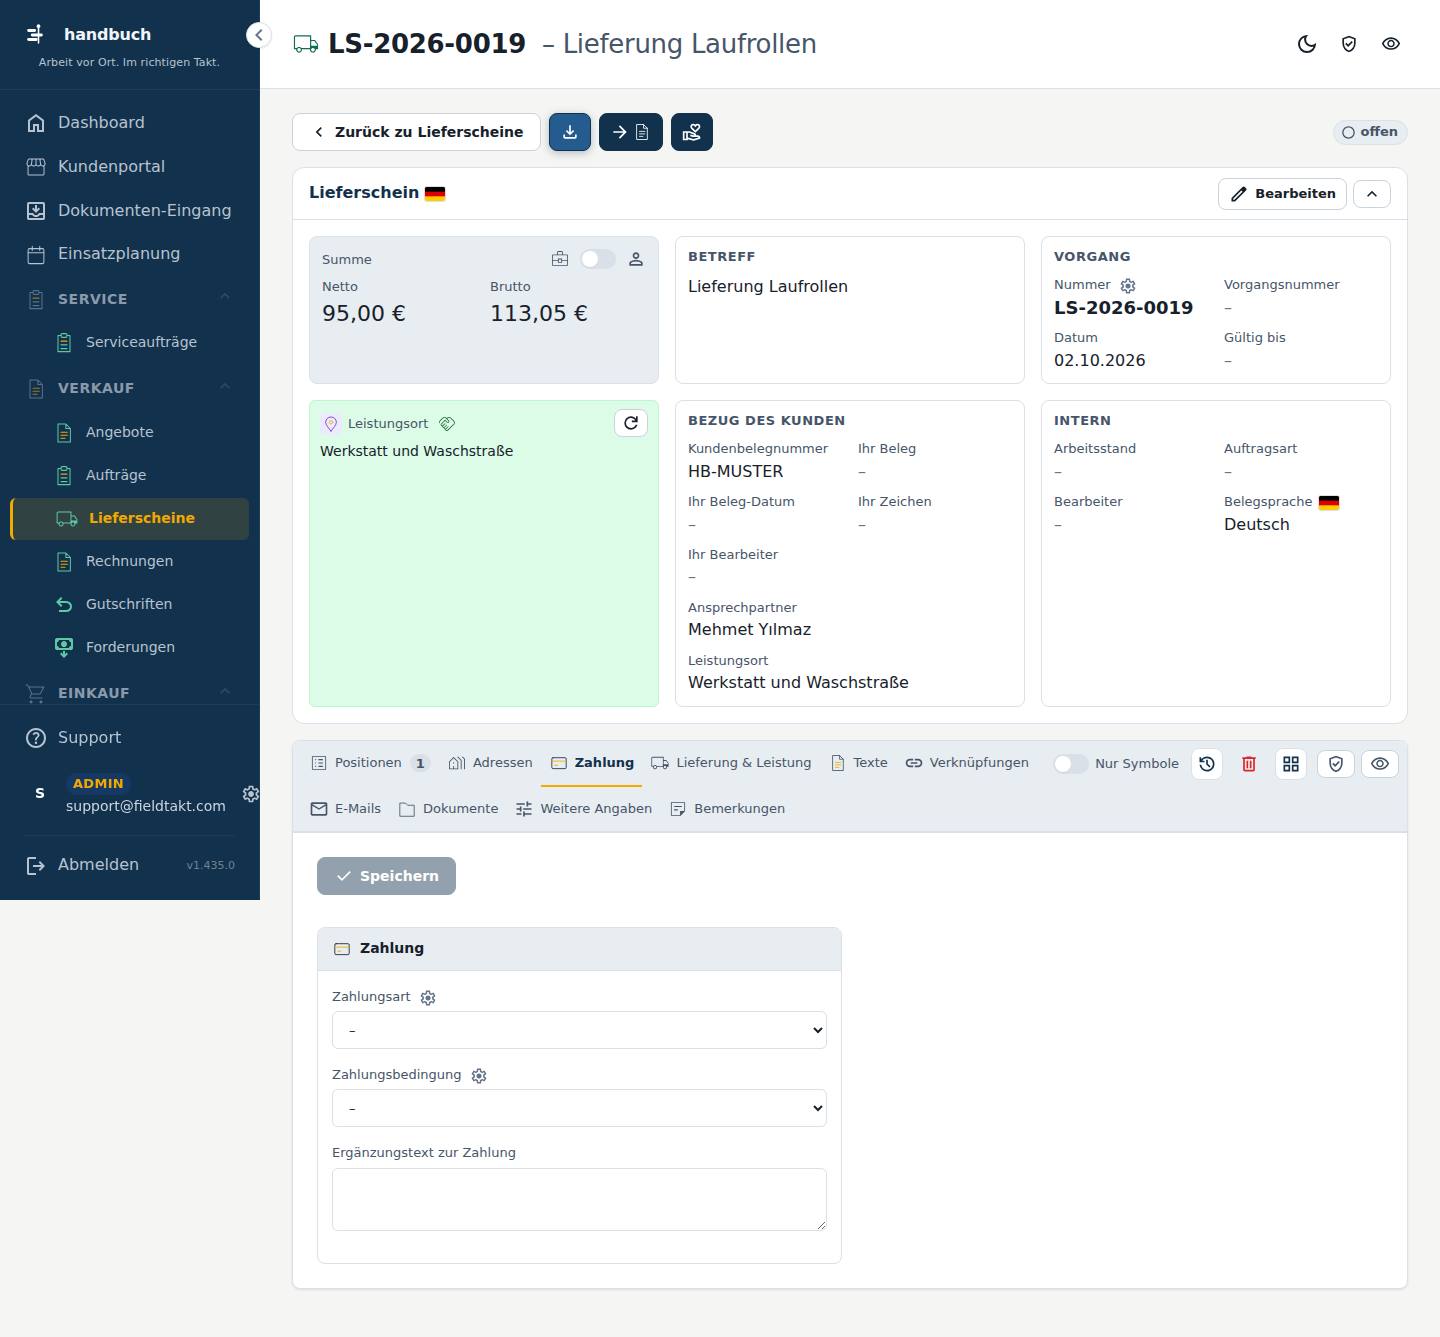Click the download PDF icon button
Image resolution: width=1440 pixels, height=1337 pixels.
[x=570, y=132]
